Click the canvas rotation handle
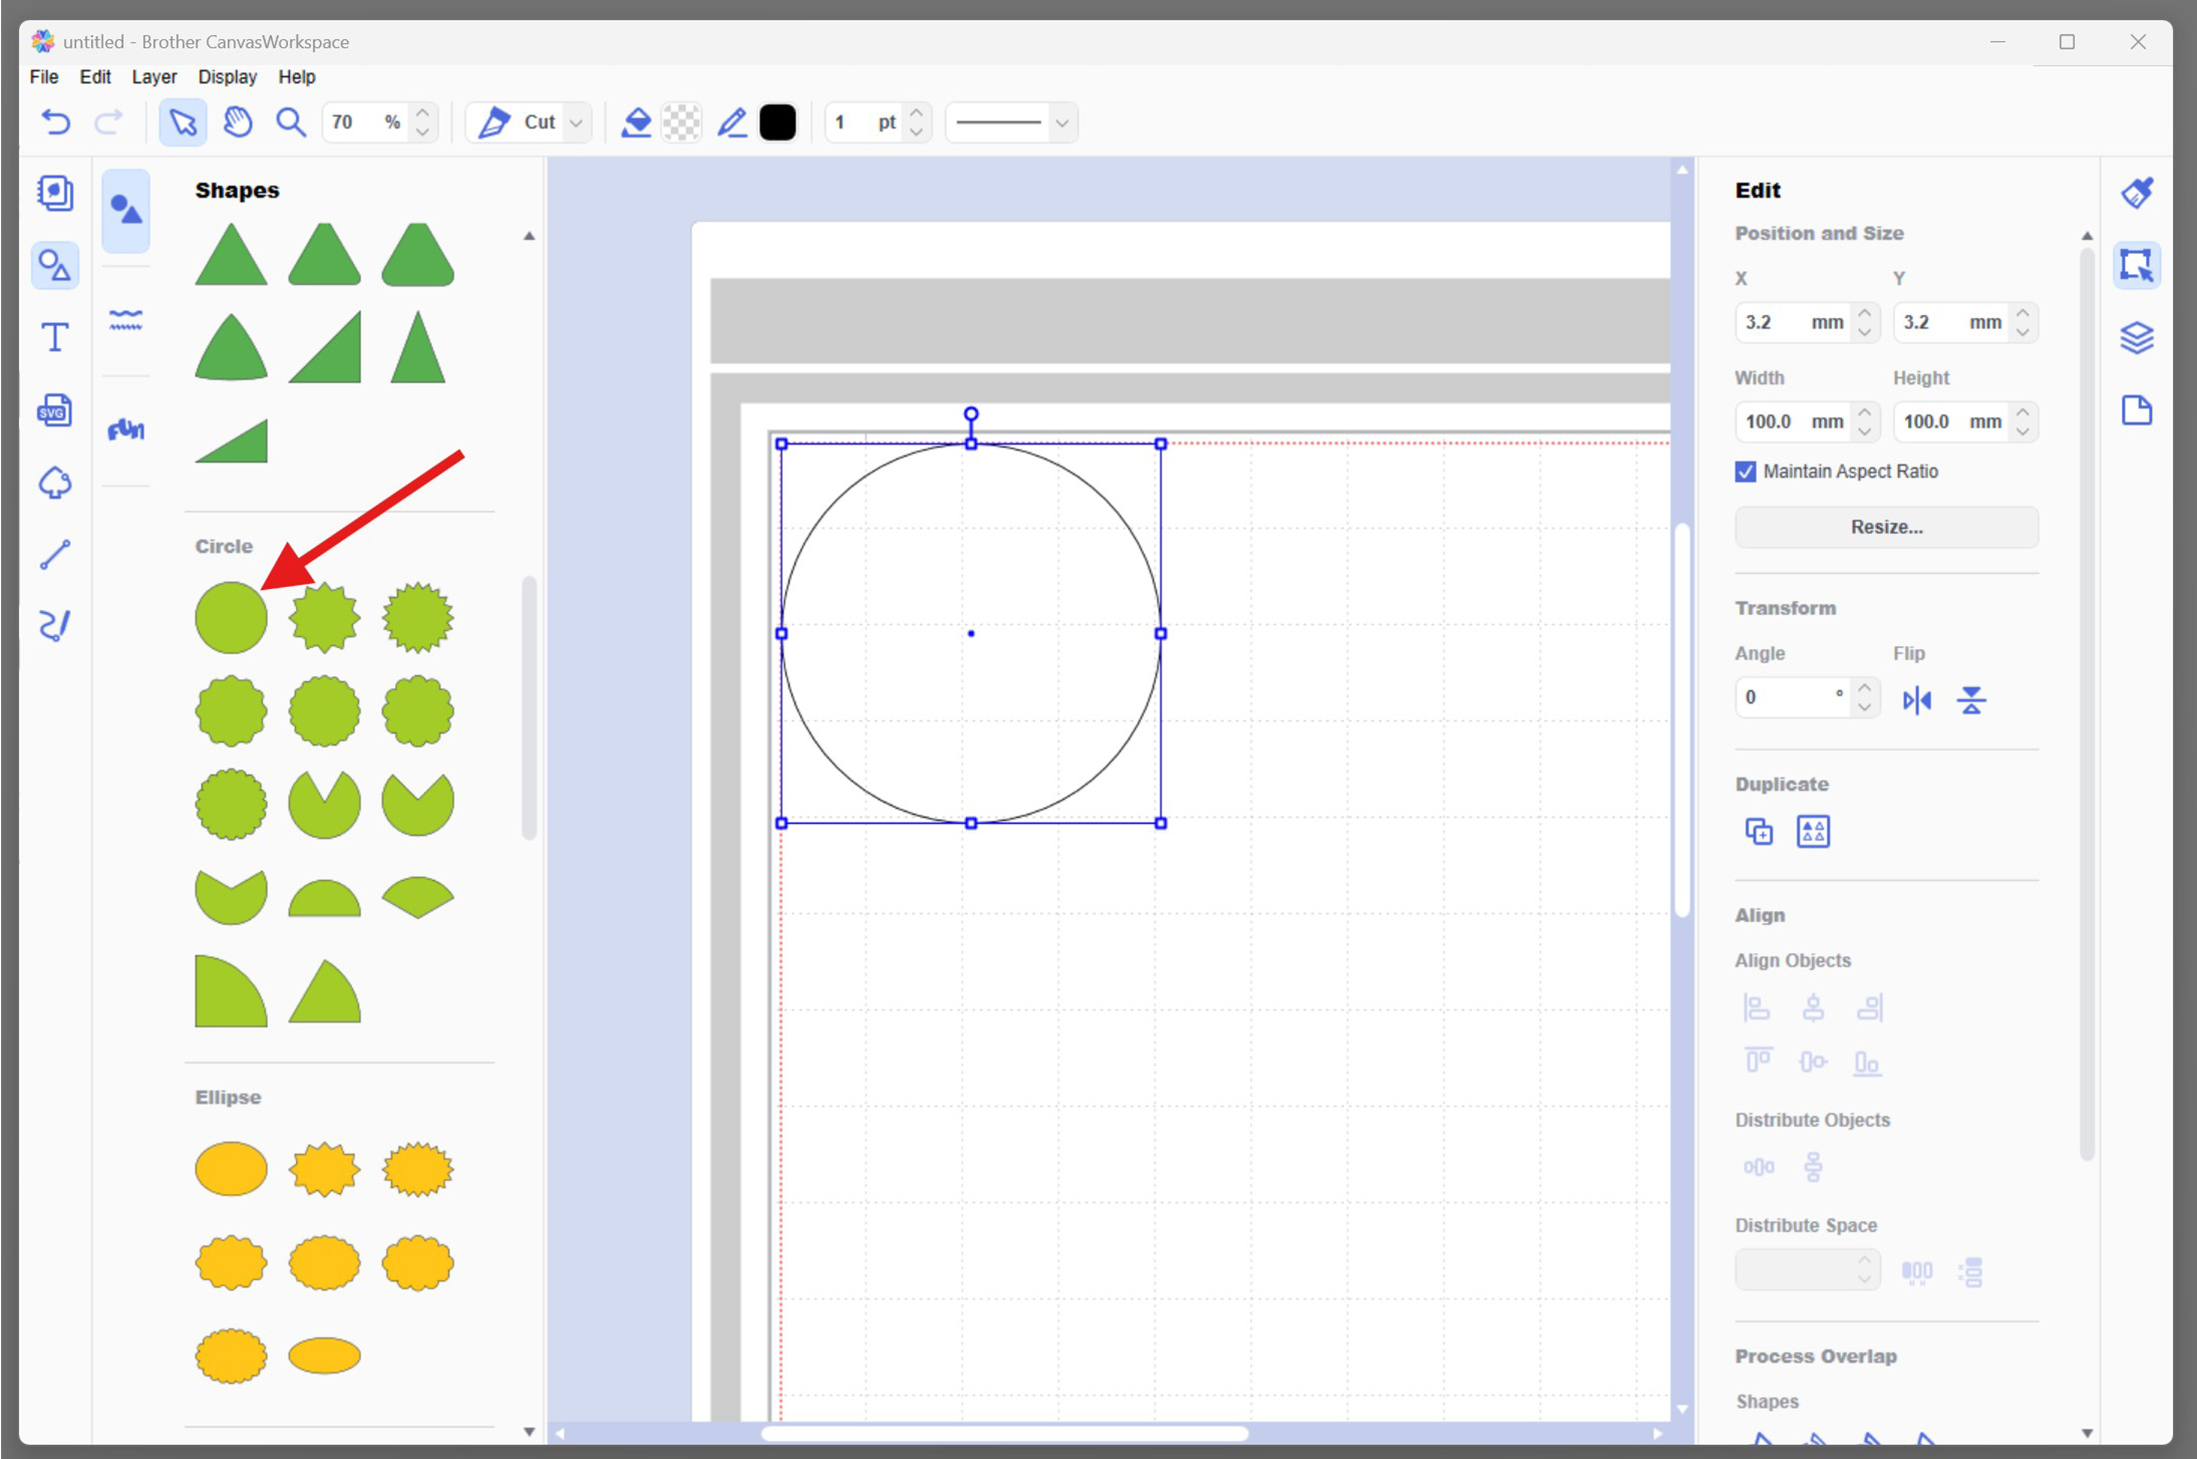The width and height of the screenshot is (2197, 1459). tap(971, 414)
